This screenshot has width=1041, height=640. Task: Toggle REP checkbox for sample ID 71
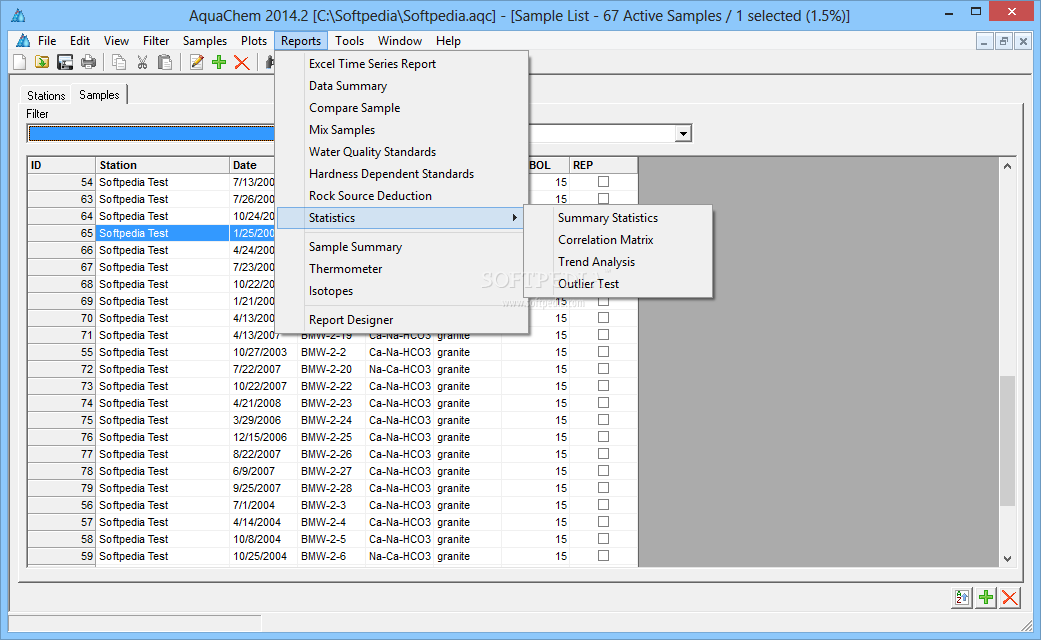coord(603,335)
